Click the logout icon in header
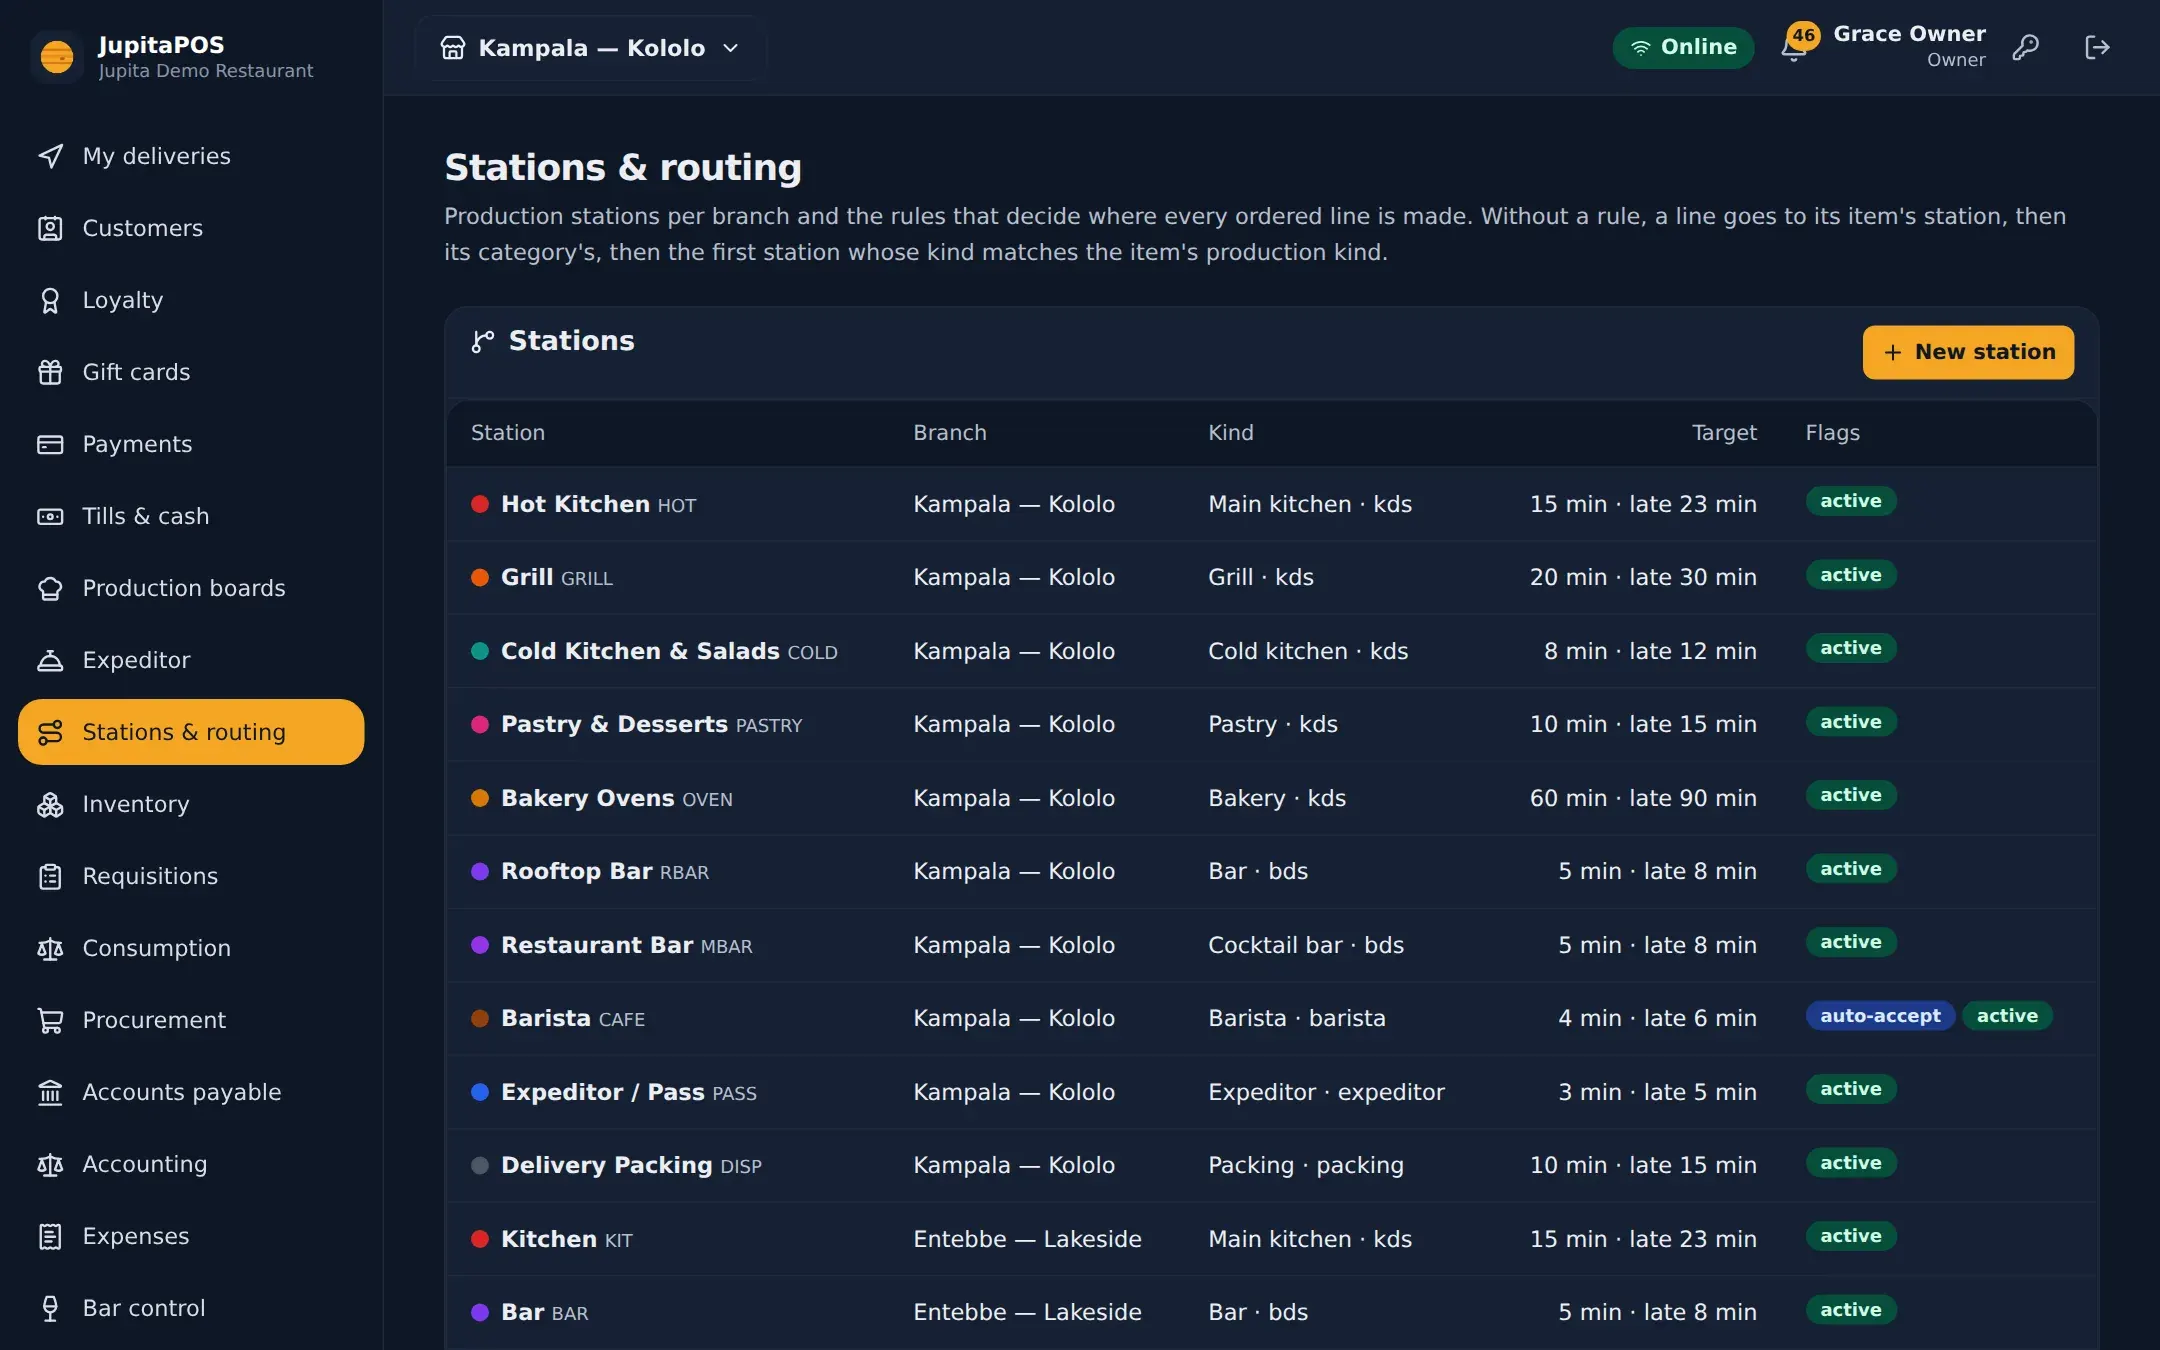This screenshot has height=1350, width=2160. [2097, 47]
